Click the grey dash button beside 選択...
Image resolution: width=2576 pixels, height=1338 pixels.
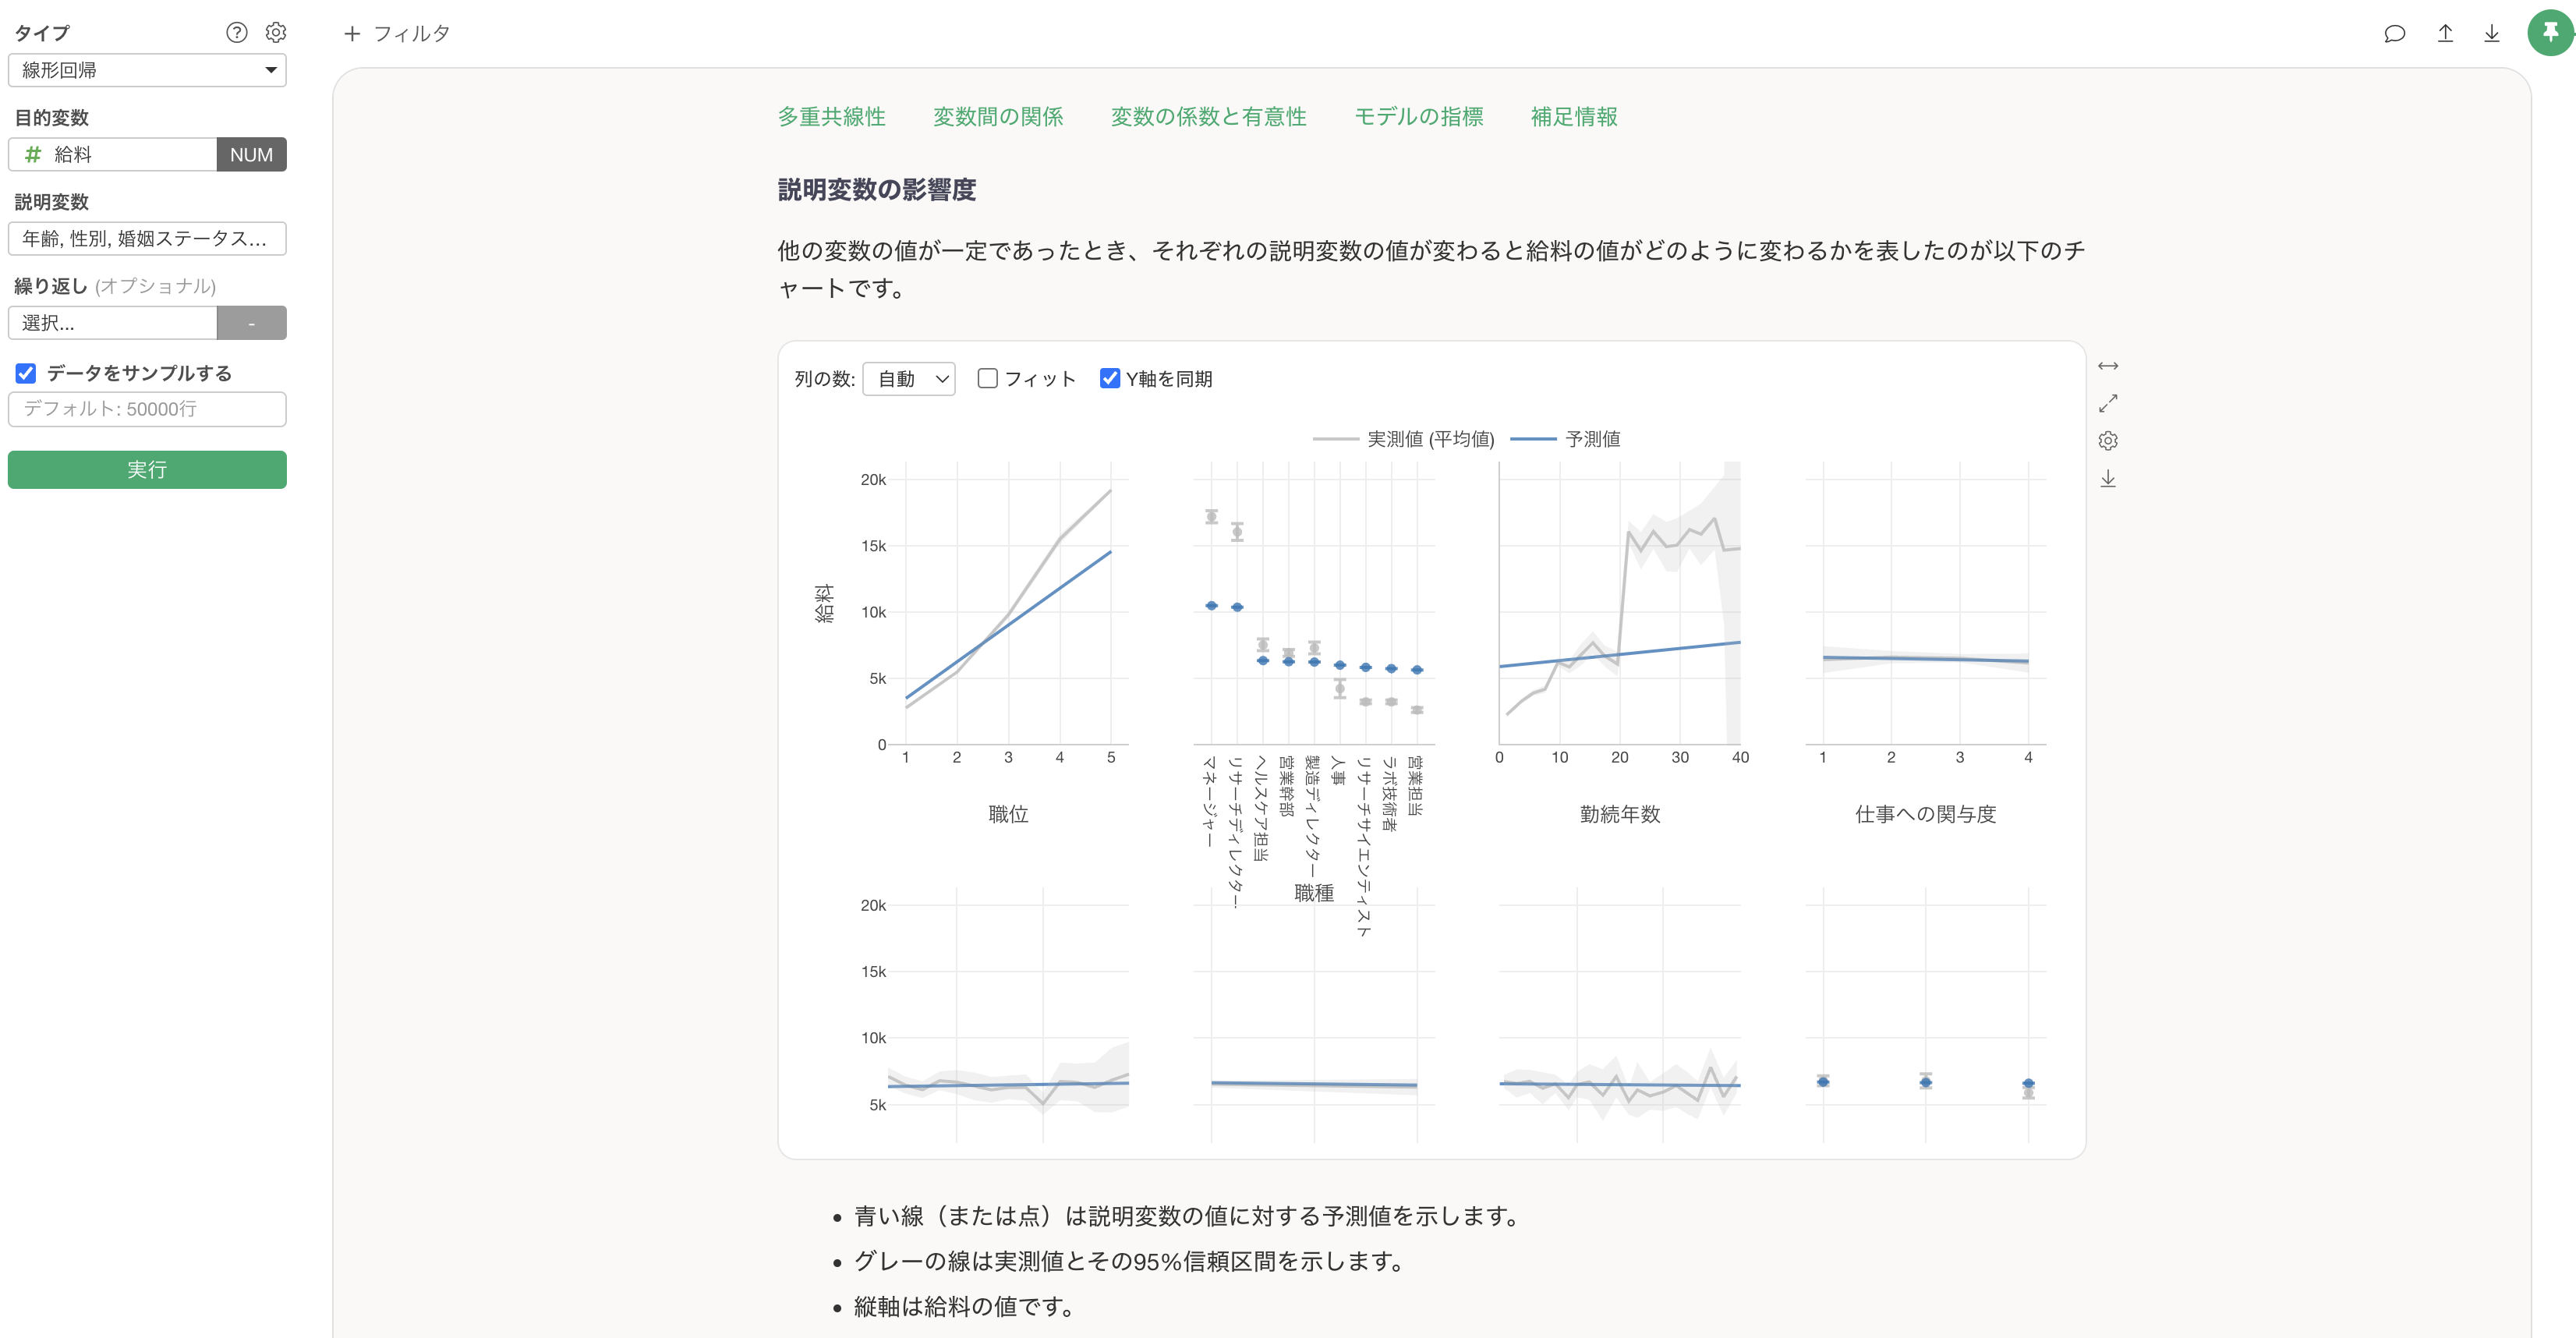click(x=251, y=323)
